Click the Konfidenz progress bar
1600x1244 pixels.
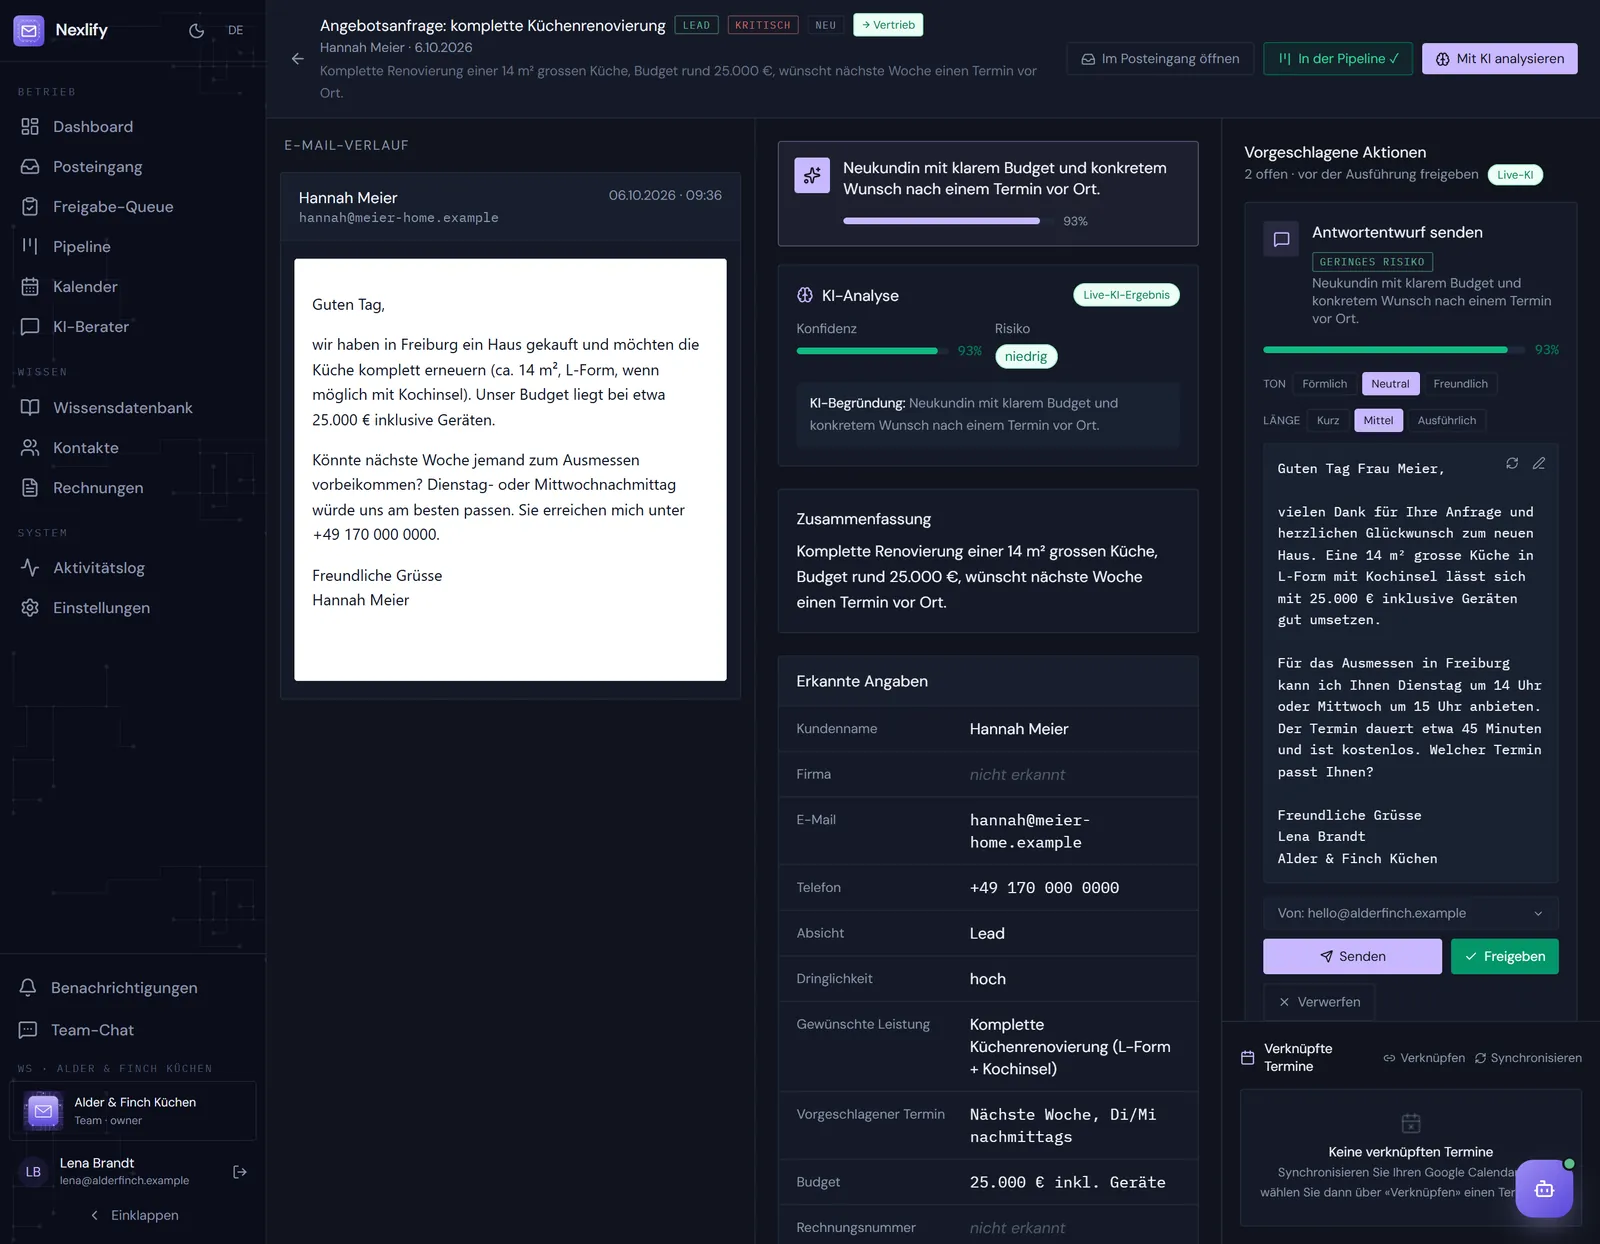(872, 351)
